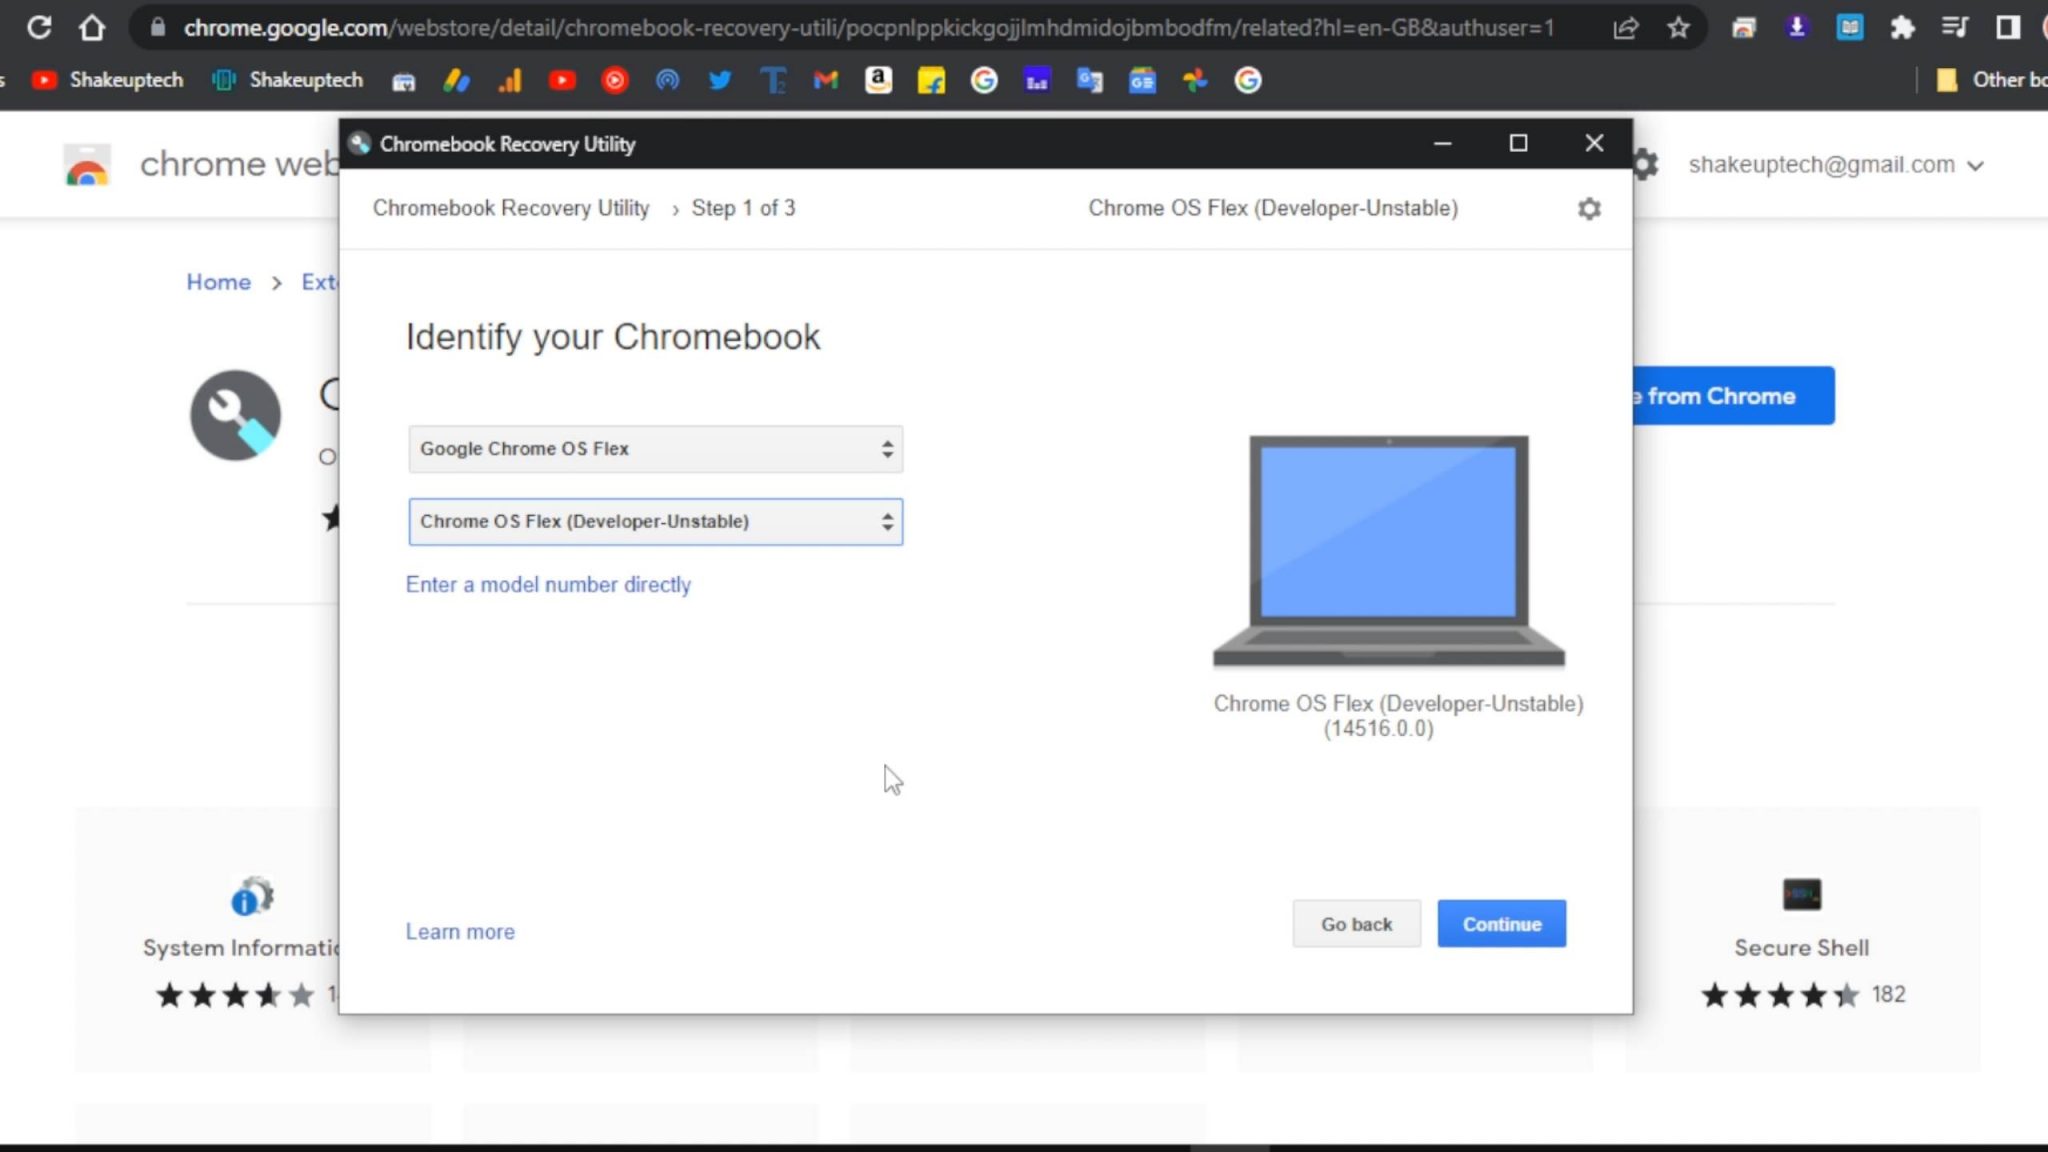
Task: Open the blue podcast circle bookmark
Action: [x=667, y=80]
